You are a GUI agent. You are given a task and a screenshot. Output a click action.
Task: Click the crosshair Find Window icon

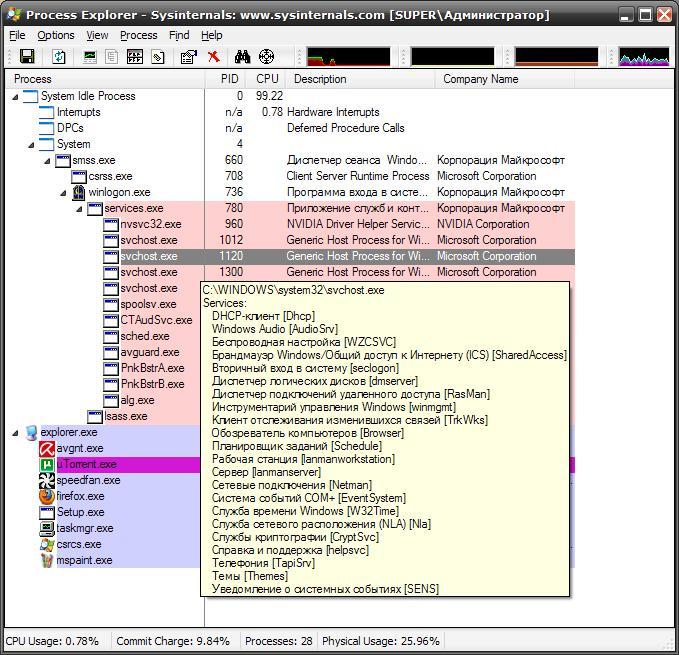point(266,56)
